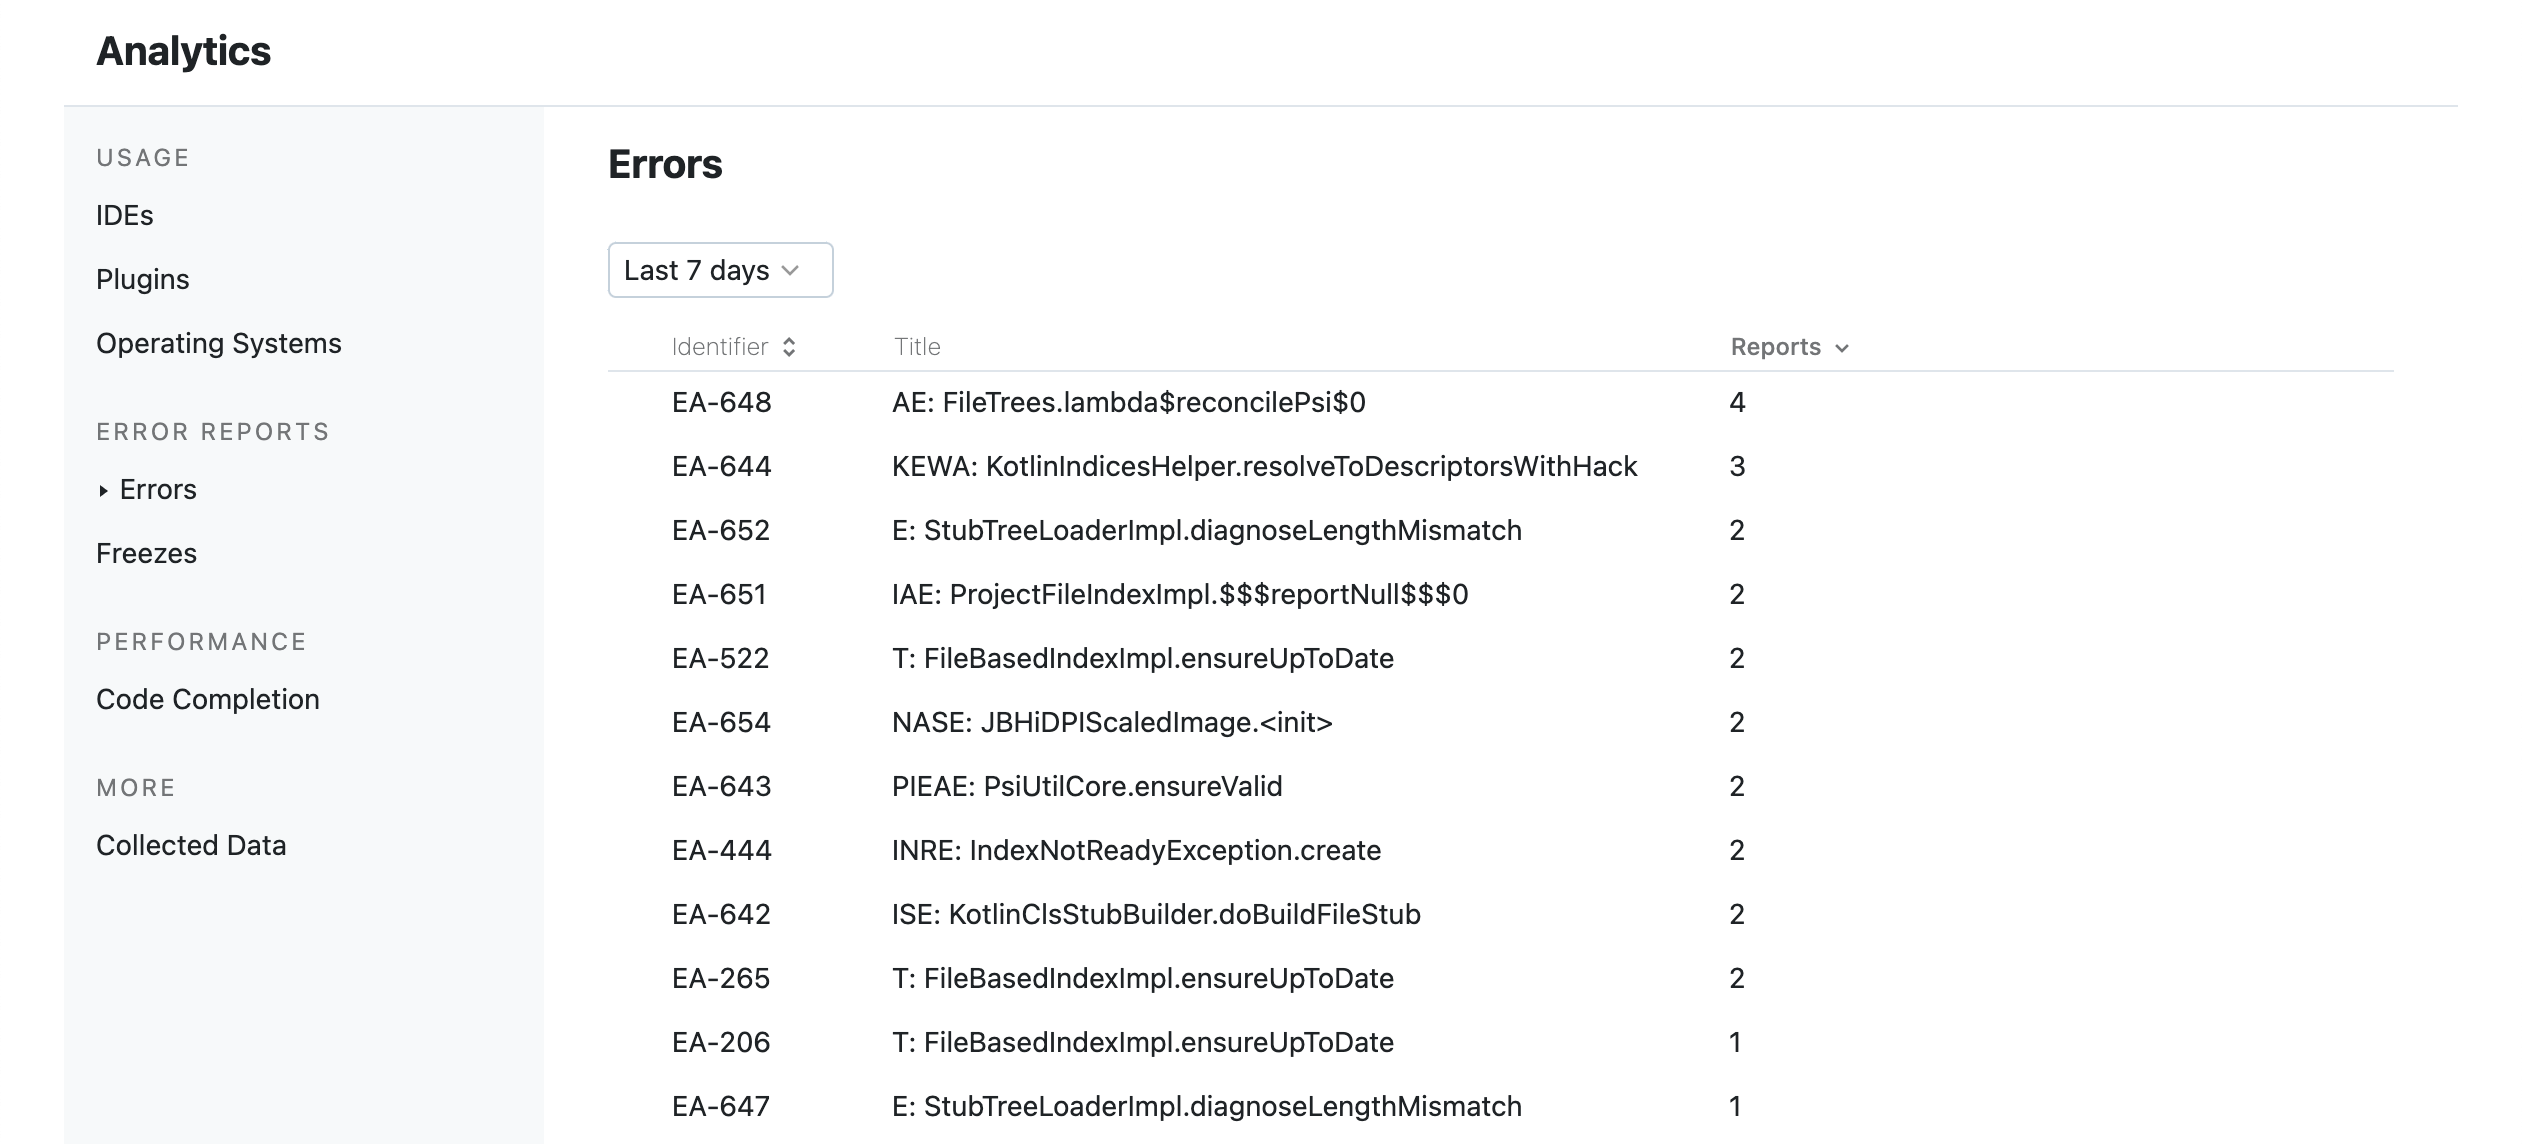
Task: View Operating Systems statistics
Action: pyautogui.click(x=218, y=342)
